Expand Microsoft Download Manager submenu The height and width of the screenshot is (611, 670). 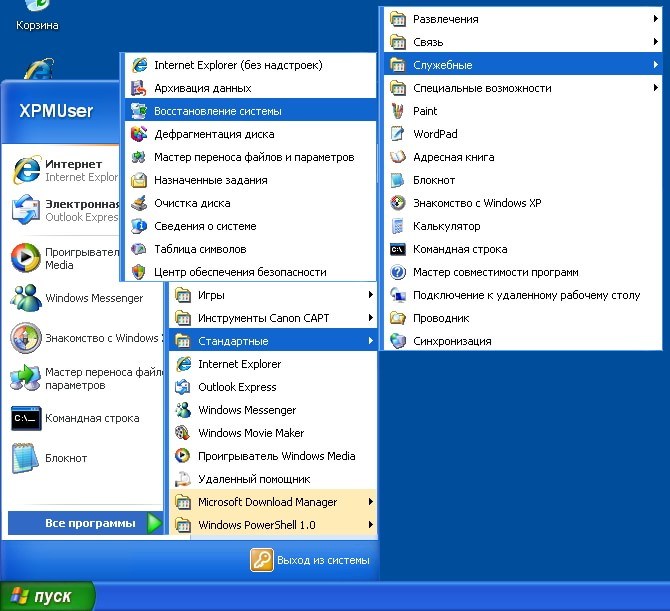pyautogui.click(x=370, y=502)
